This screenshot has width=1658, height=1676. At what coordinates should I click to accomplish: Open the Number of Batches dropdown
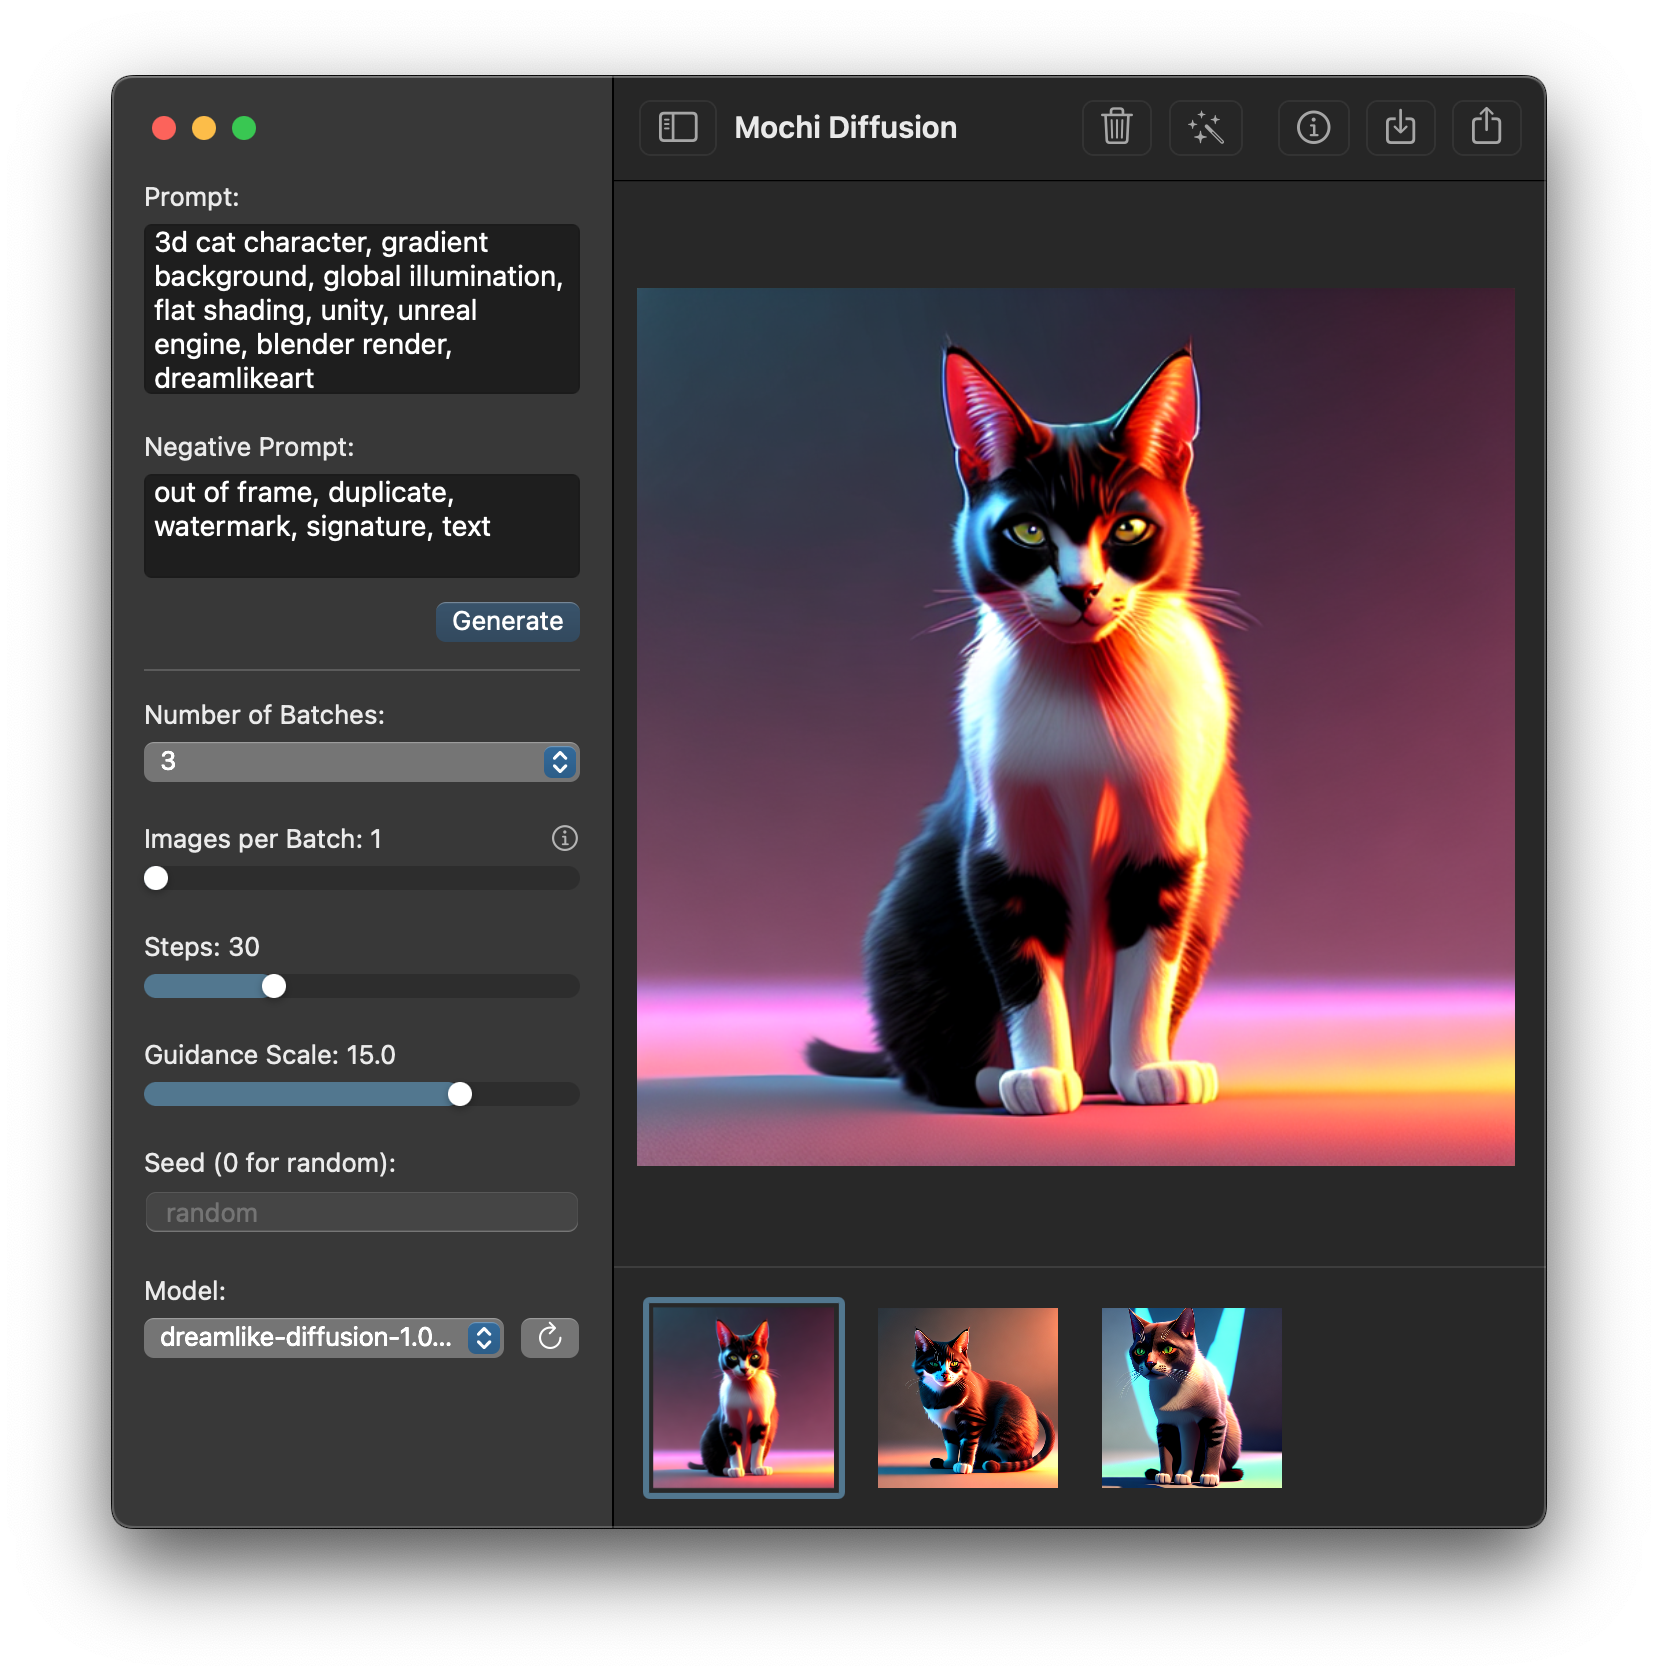coord(362,761)
